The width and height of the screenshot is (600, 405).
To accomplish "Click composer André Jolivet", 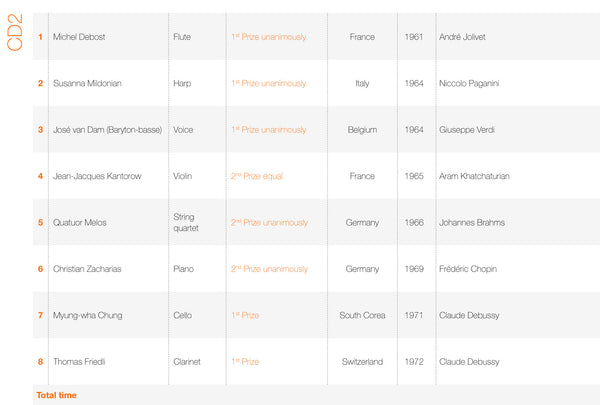I will pyautogui.click(x=466, y=37).
